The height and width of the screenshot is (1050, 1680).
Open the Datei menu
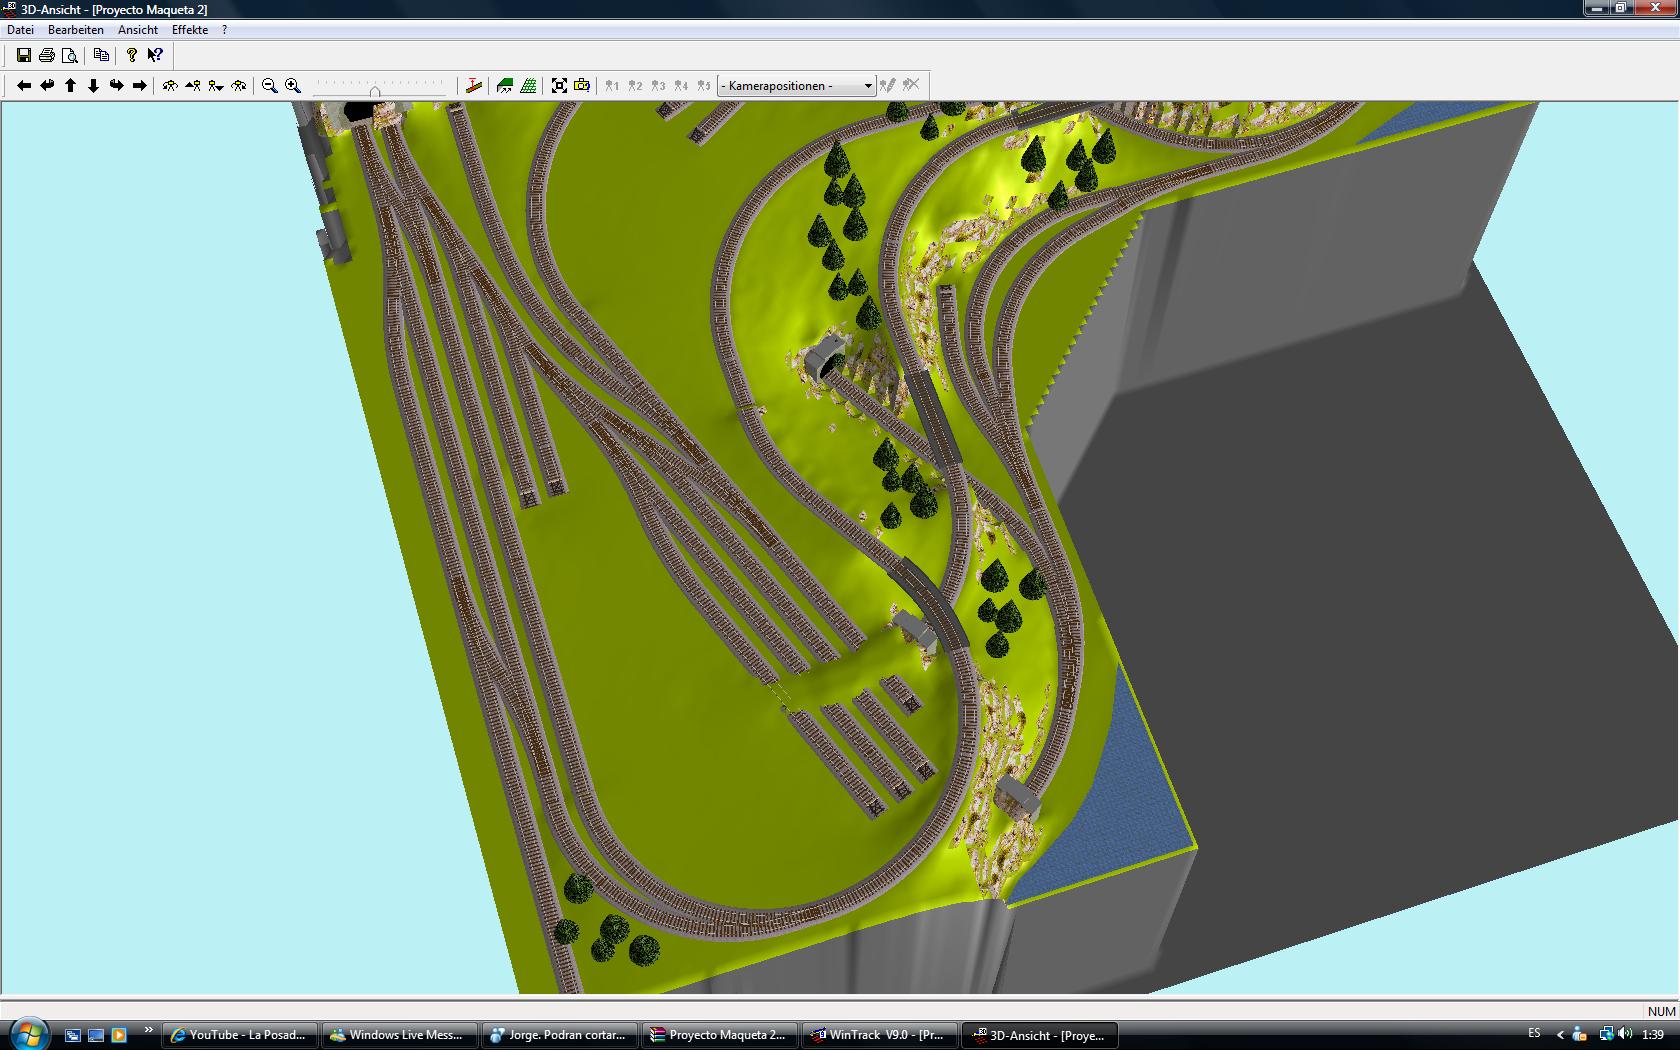coord(20,30)
